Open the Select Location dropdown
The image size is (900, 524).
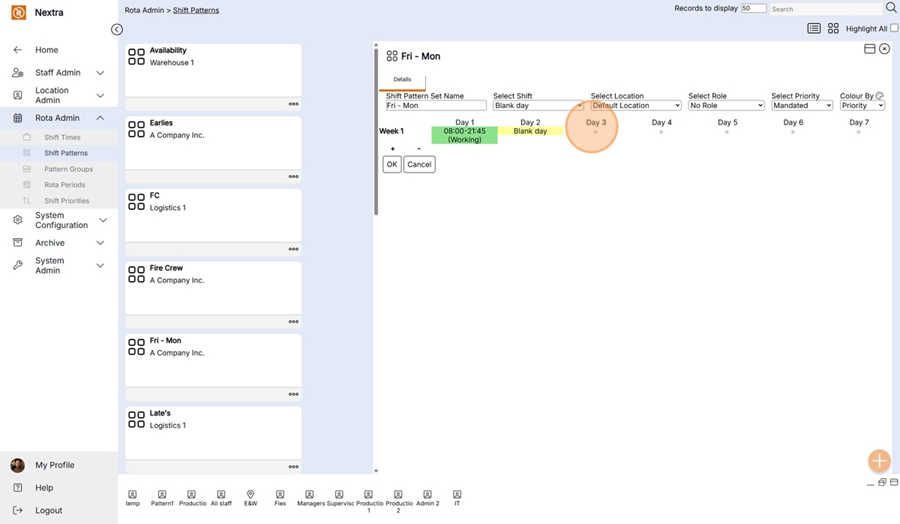pos(636,106)
